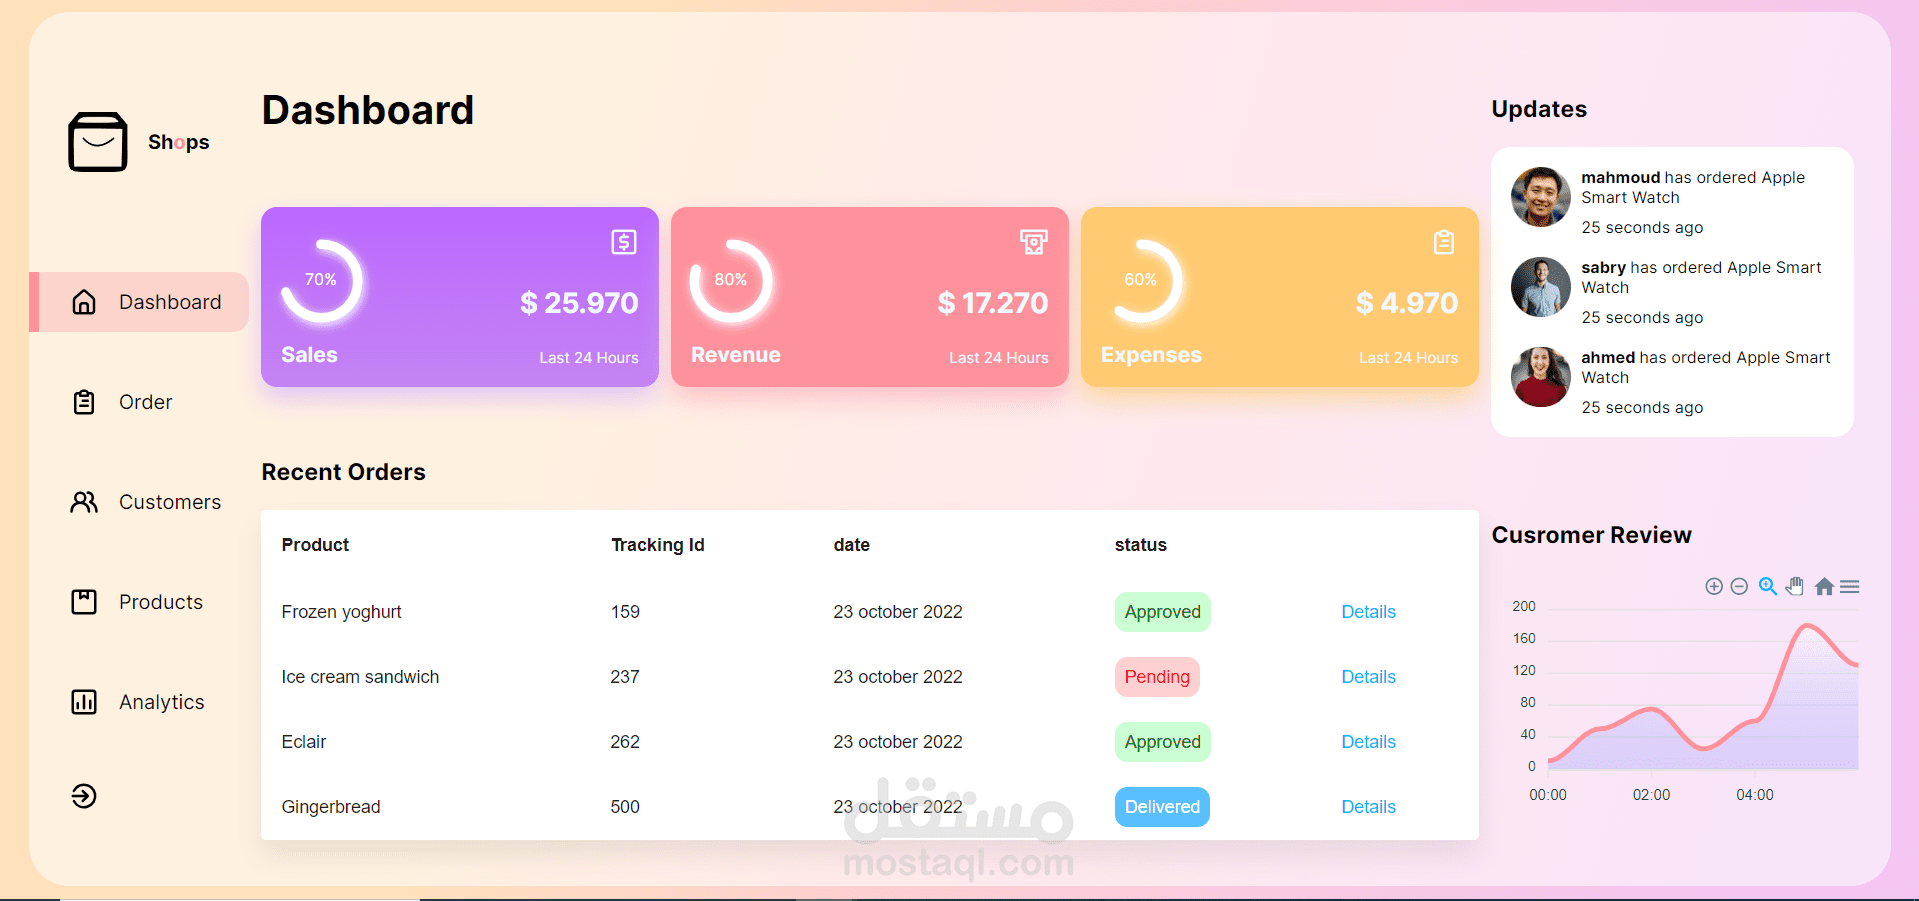Click the Shops shopping bag logo

(x=98, y=142)
